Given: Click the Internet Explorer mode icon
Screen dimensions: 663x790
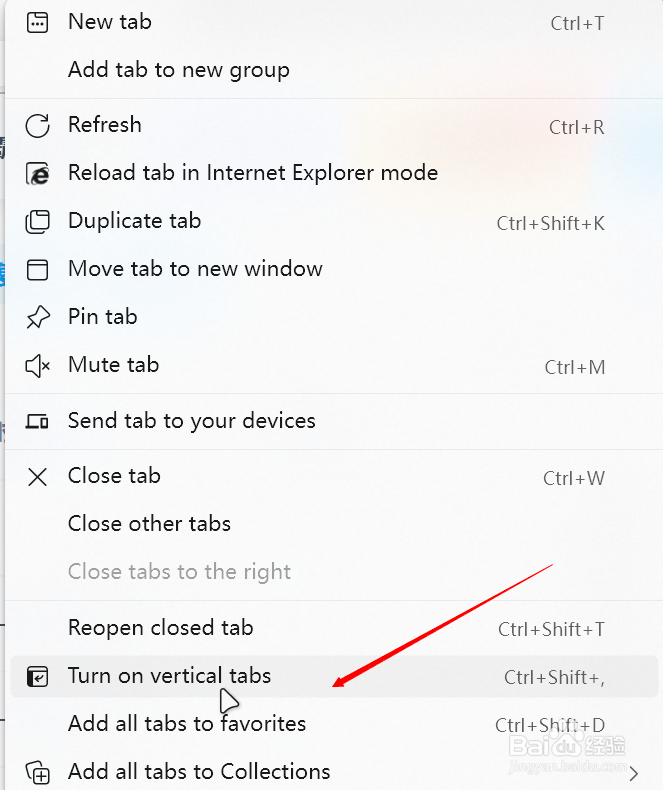Looking at the screenshot, I should (37, 174).
